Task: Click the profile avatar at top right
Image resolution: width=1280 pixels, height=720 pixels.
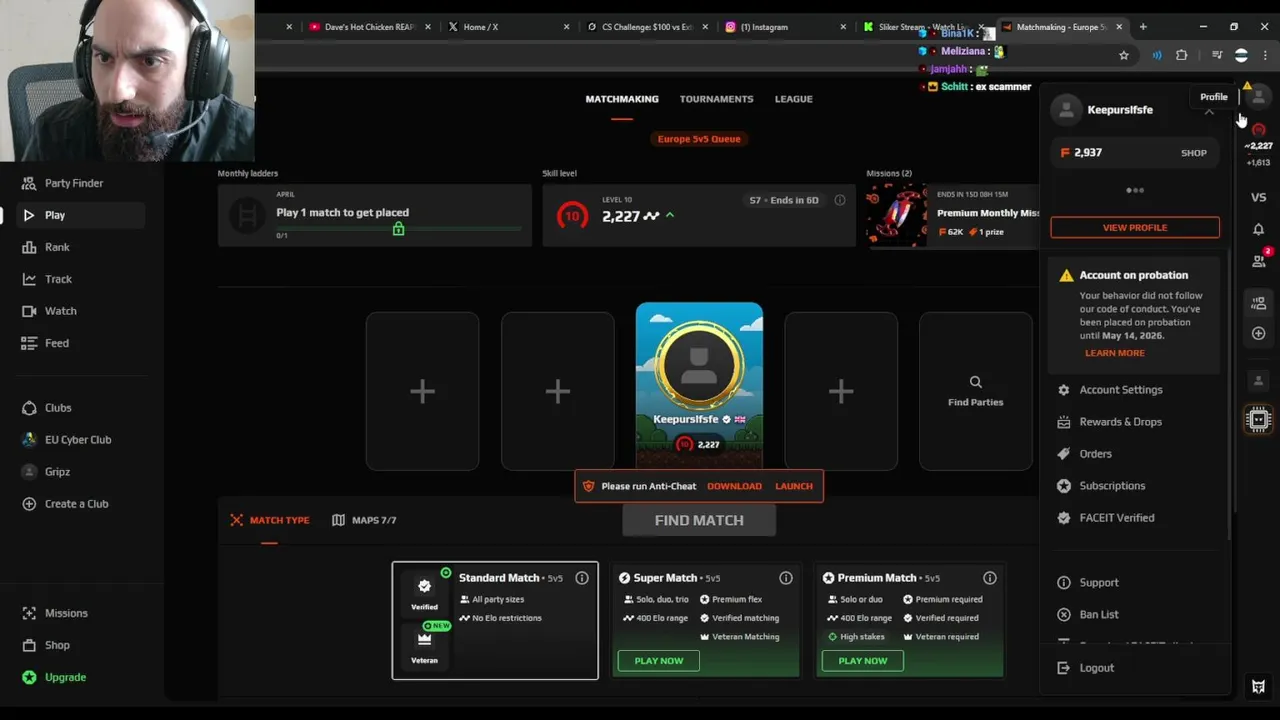Action: coord(1258,96)
